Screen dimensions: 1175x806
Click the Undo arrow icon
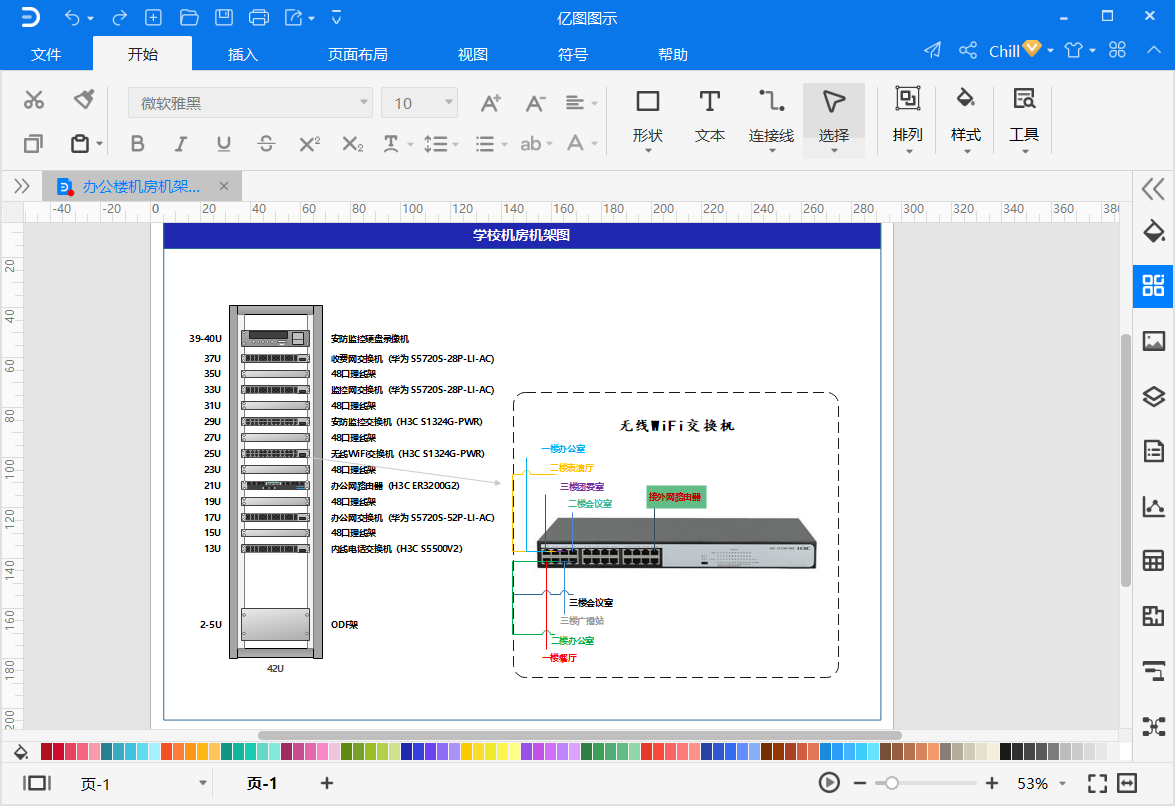pyautogui.click(x=73, y=17)
